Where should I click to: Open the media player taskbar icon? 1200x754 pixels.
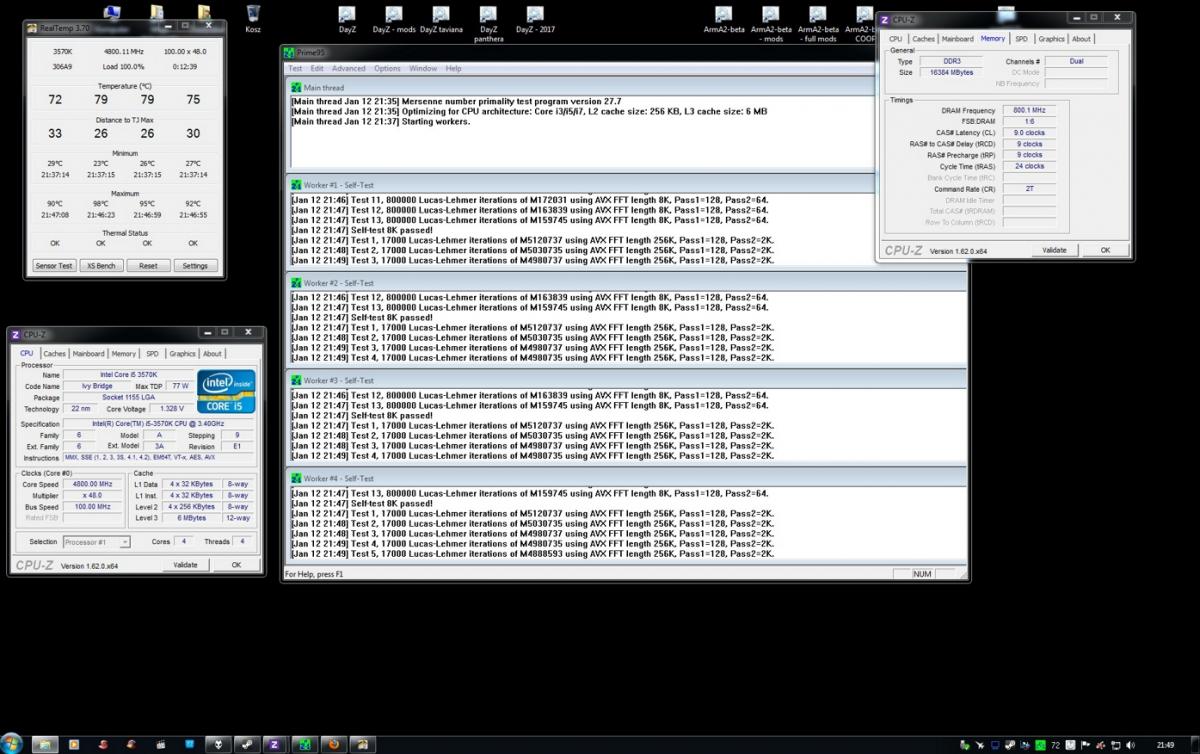pyautogui.click(x=73, y=744)
